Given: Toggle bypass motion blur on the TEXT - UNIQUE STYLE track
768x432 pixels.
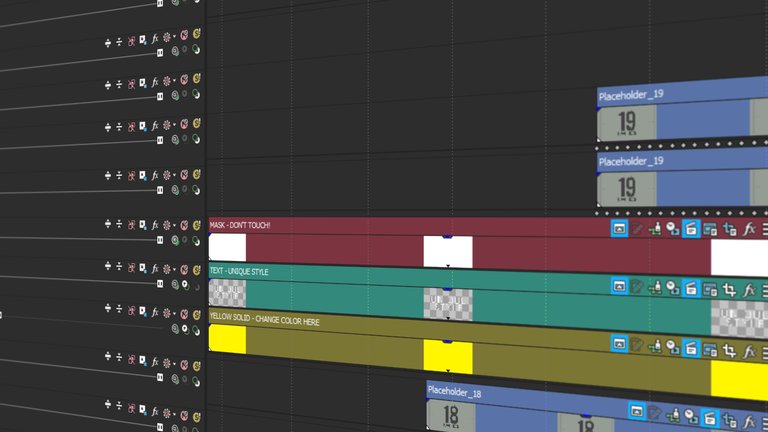Looking at the screenshot, I should 131,267.
